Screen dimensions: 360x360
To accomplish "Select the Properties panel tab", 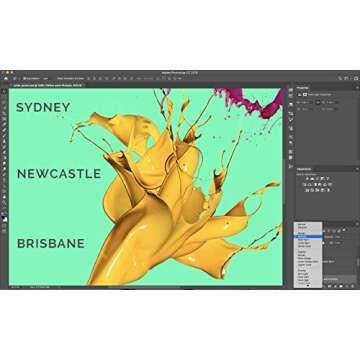I will pyautogui.click(x=303, y=88).
